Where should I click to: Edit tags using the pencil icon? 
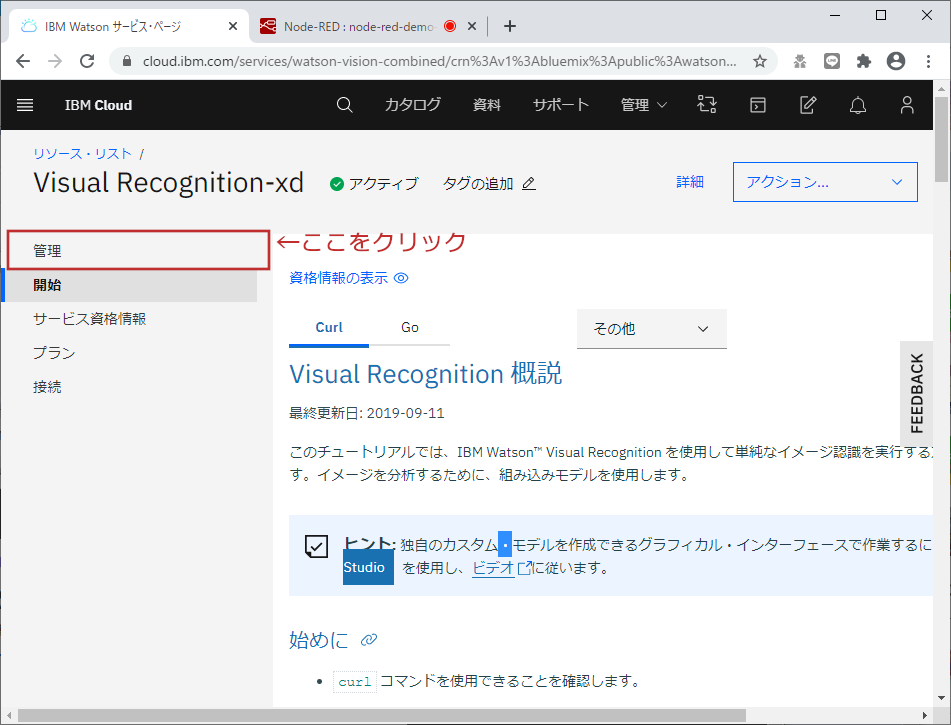point(529,184)
